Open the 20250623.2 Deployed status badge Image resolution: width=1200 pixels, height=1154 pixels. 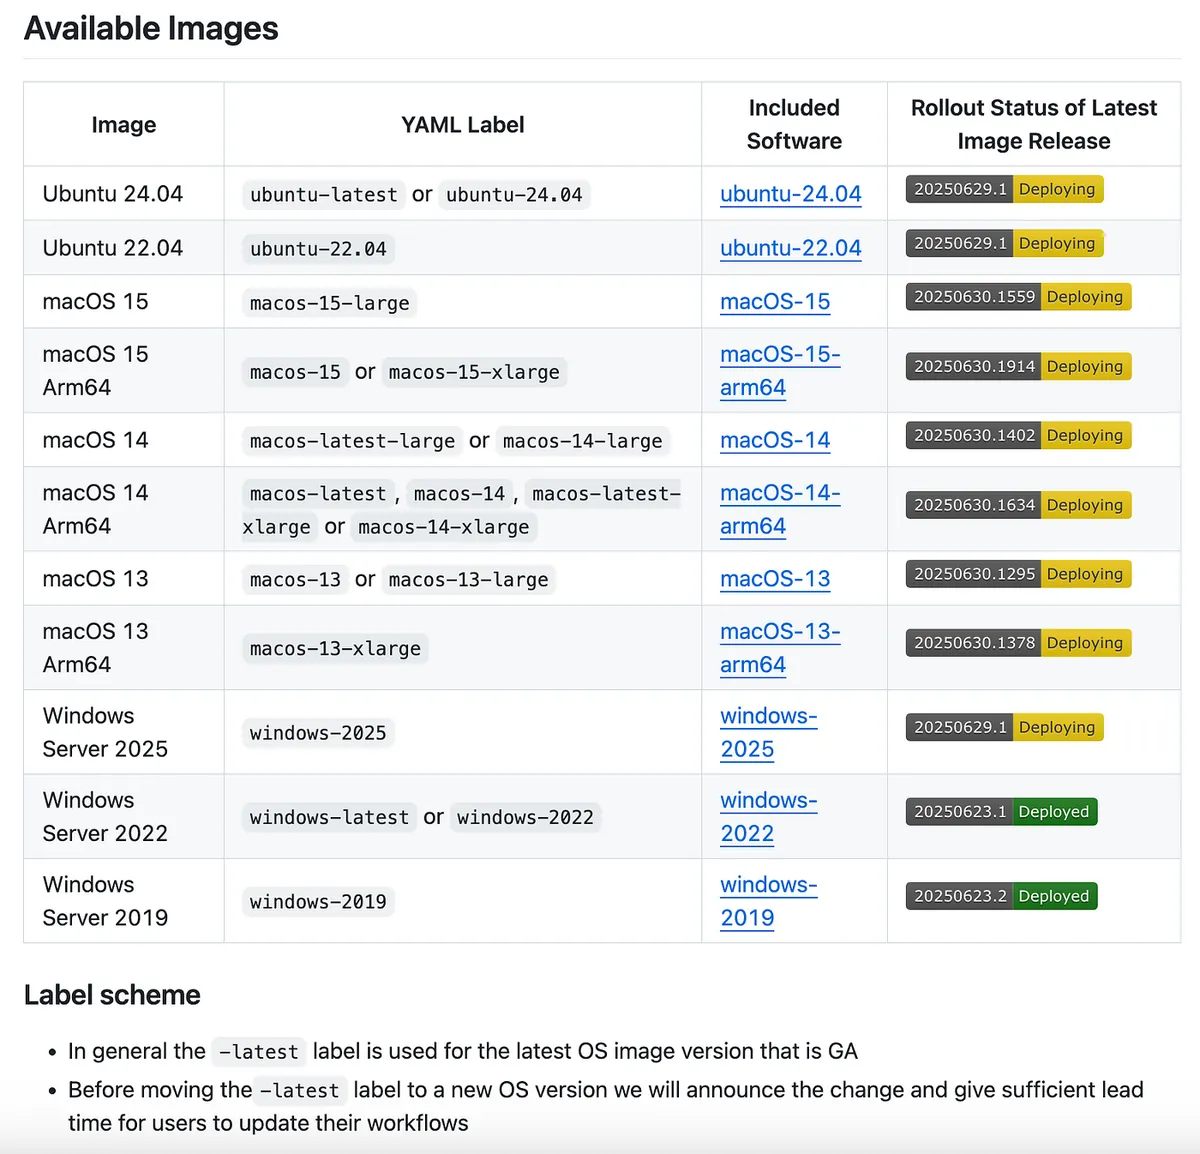point(1001,896)
